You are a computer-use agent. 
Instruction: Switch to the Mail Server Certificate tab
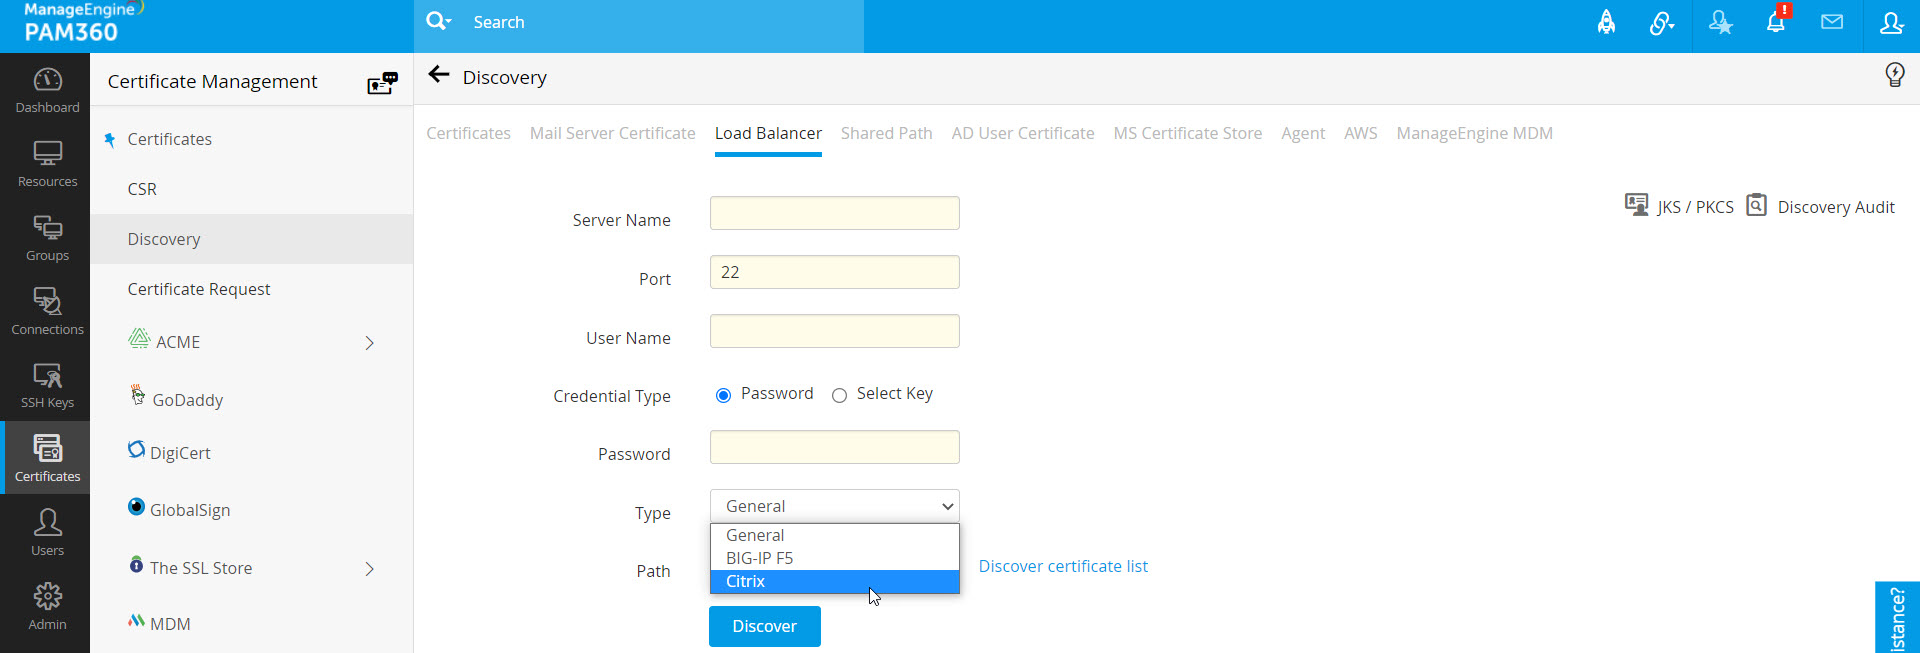pyautogui.click(x=612, y=133)
